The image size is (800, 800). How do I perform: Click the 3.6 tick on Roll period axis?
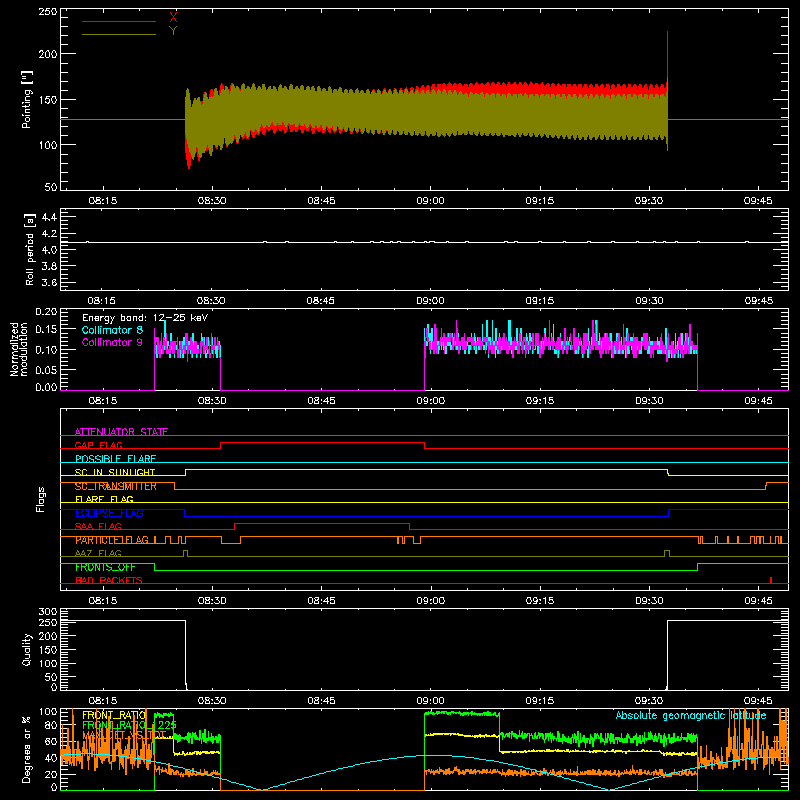pos(49,282)
